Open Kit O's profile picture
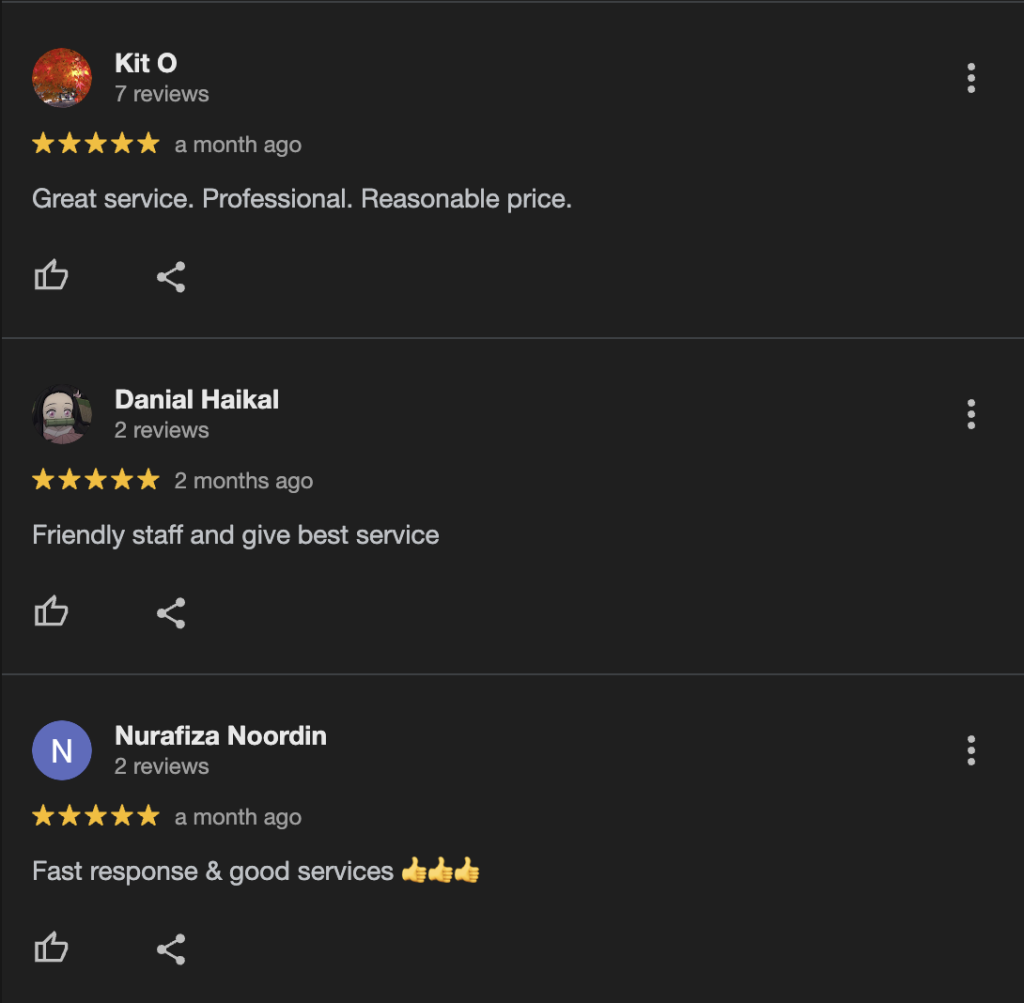The width and height of the screenshot is (1024, 1003). (x=62, y=78)
